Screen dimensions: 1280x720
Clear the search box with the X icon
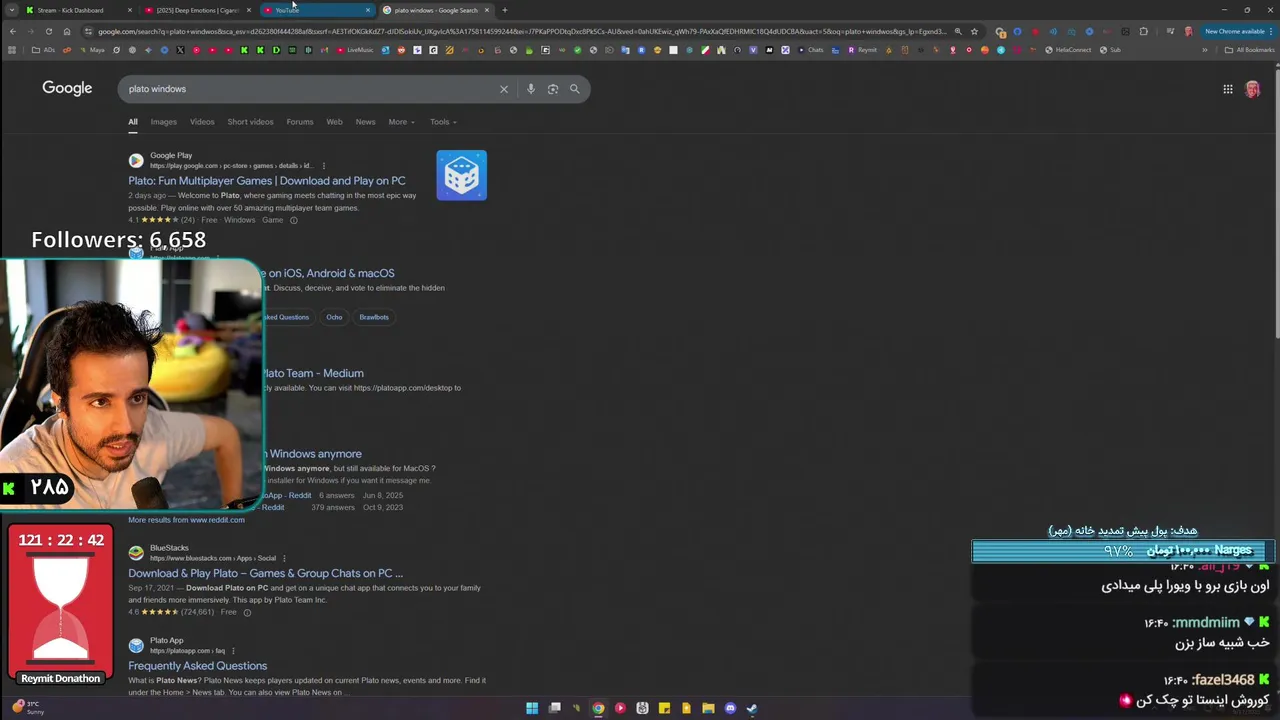coord(504,89)
